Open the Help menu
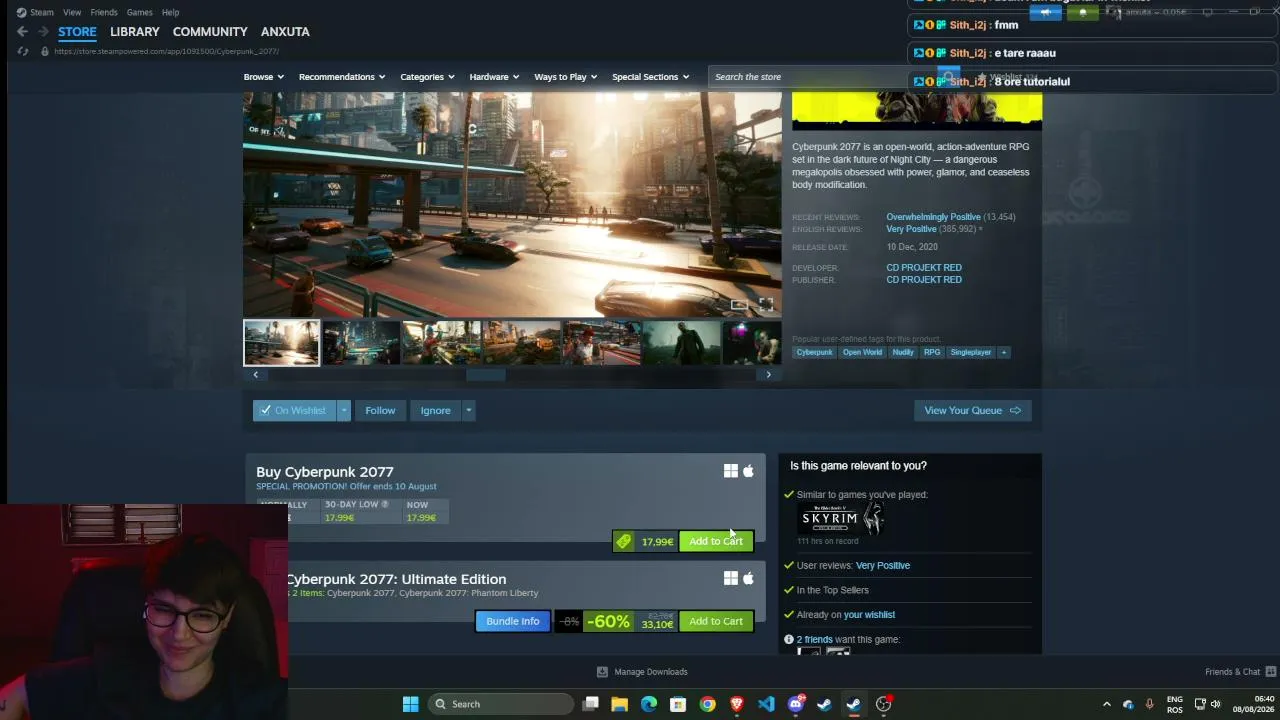This screenshot has height=720, width=1280. pos(171,12)
